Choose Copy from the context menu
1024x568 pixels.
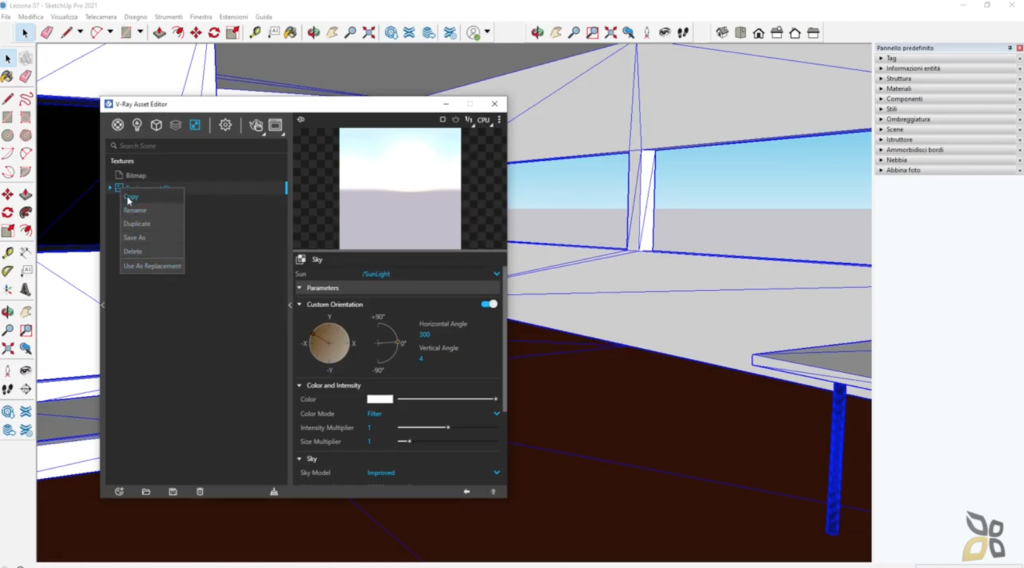[152, 197]
